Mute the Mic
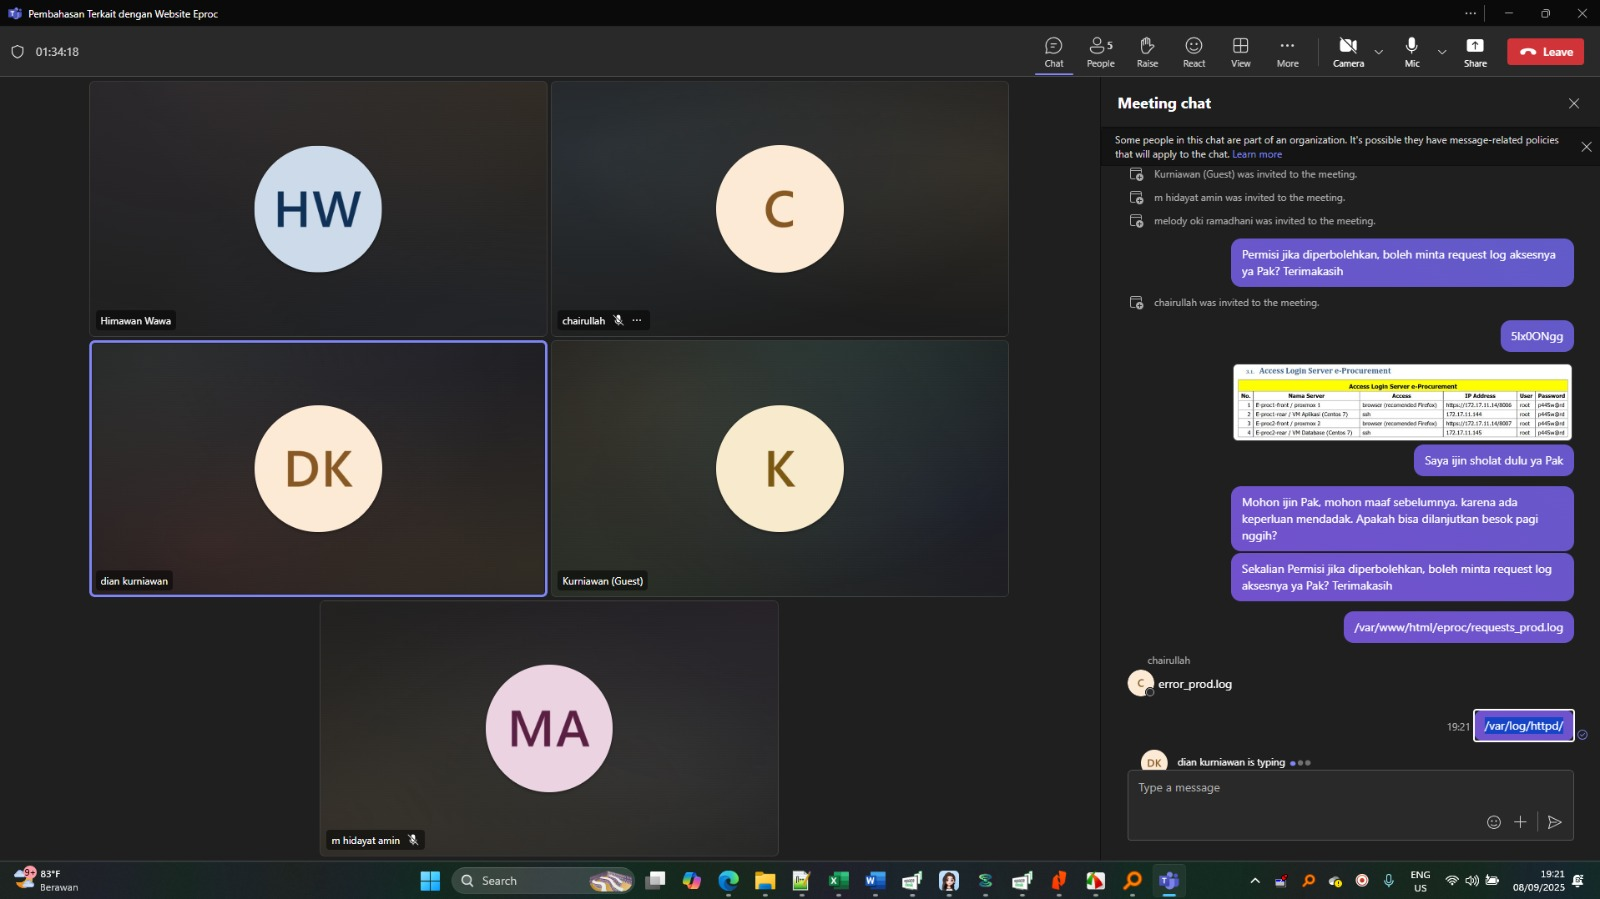 pyautogui.click(x=1411, y=52)
